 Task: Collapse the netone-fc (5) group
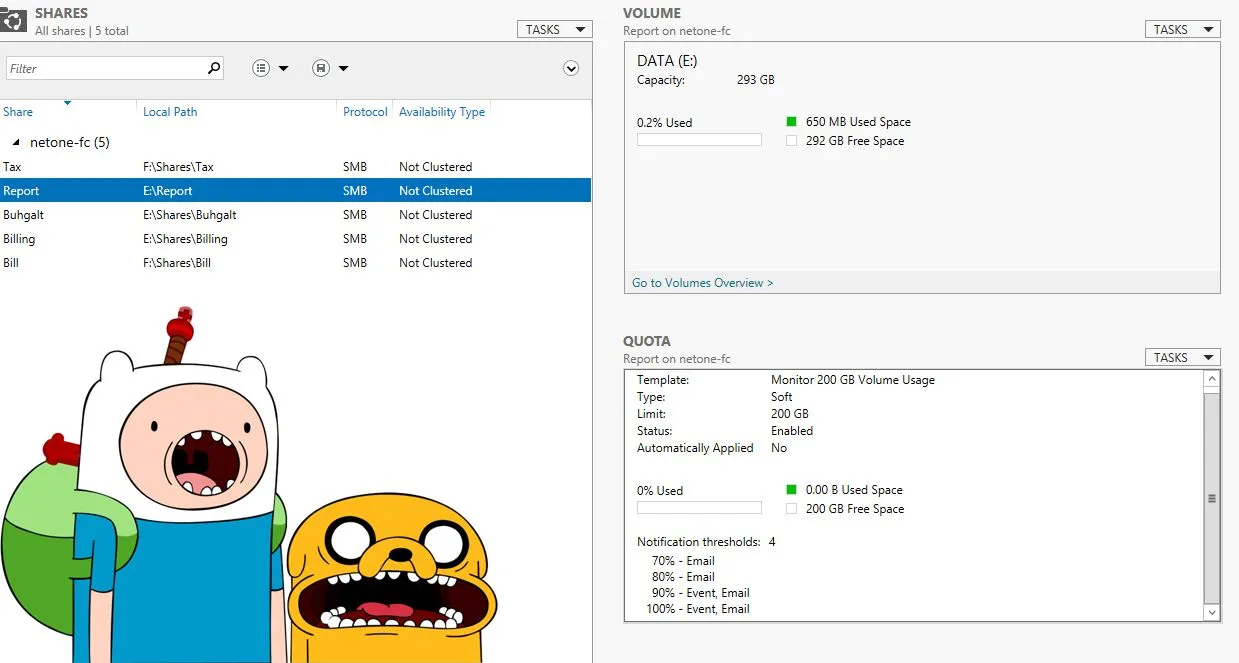pyautogui.click(x=16, y=142)
